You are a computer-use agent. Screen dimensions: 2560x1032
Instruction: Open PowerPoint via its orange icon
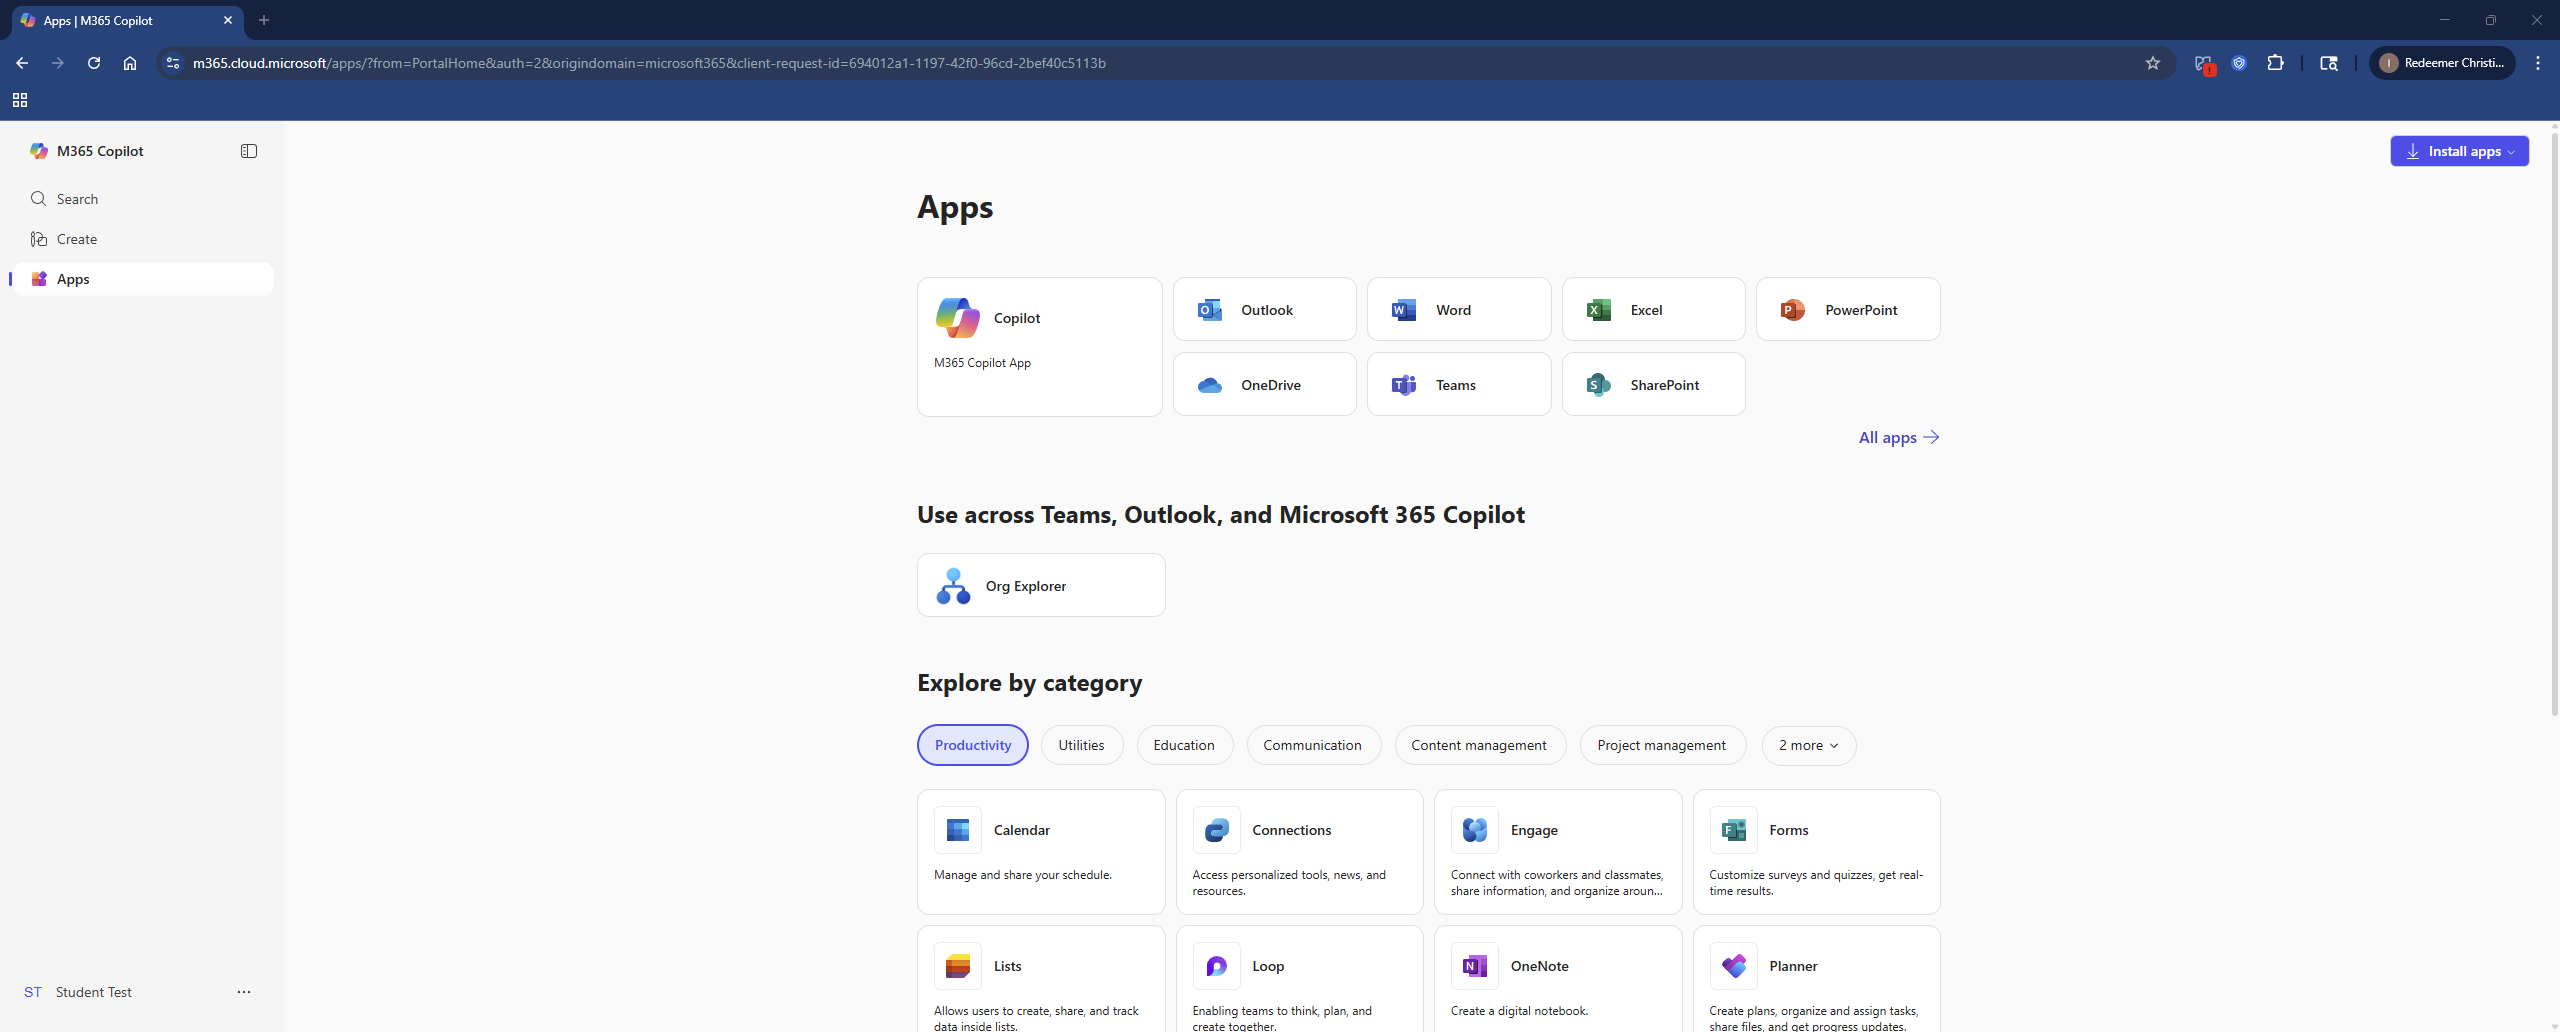click(x=1793, y=310)
